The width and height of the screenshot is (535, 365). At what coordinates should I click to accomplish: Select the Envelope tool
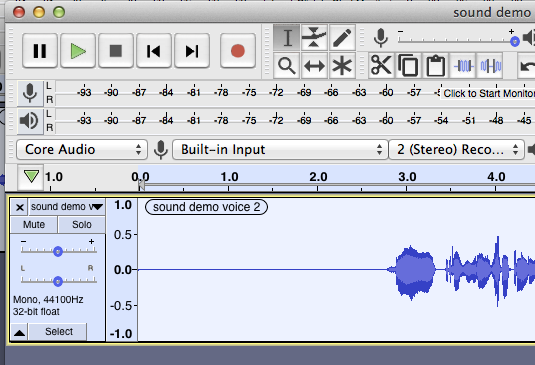tap(314, 37)
